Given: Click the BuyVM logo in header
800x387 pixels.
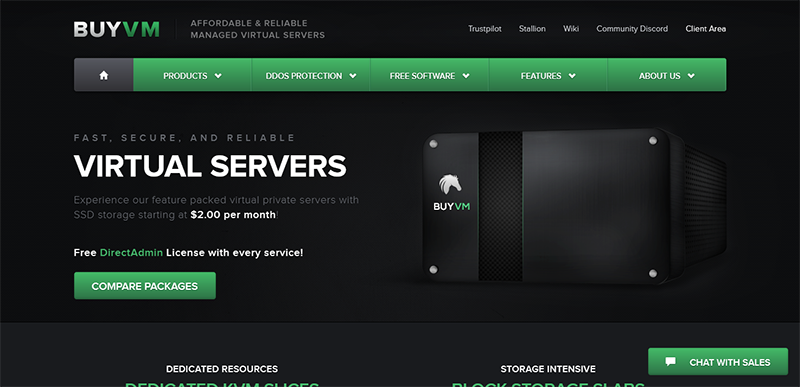Looking at the screenshot, I should (117, 29).
